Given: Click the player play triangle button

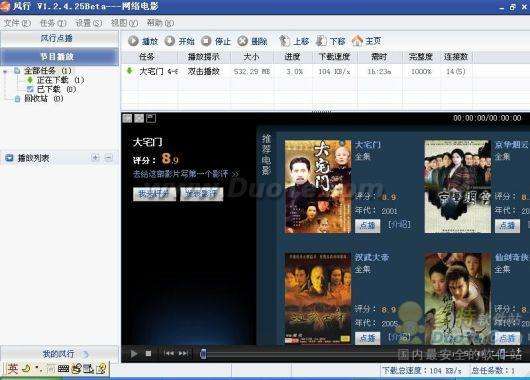Looking at the screenshot, I should 134,354.
